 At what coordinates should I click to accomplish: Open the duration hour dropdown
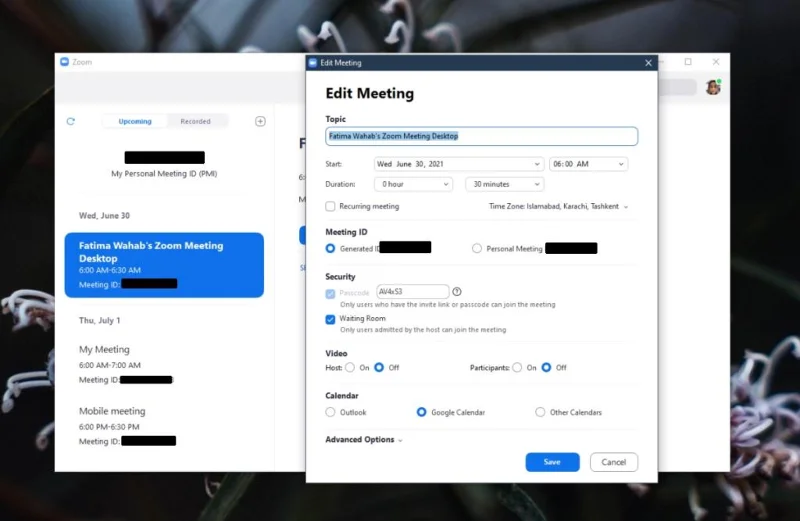coord(413,184)
